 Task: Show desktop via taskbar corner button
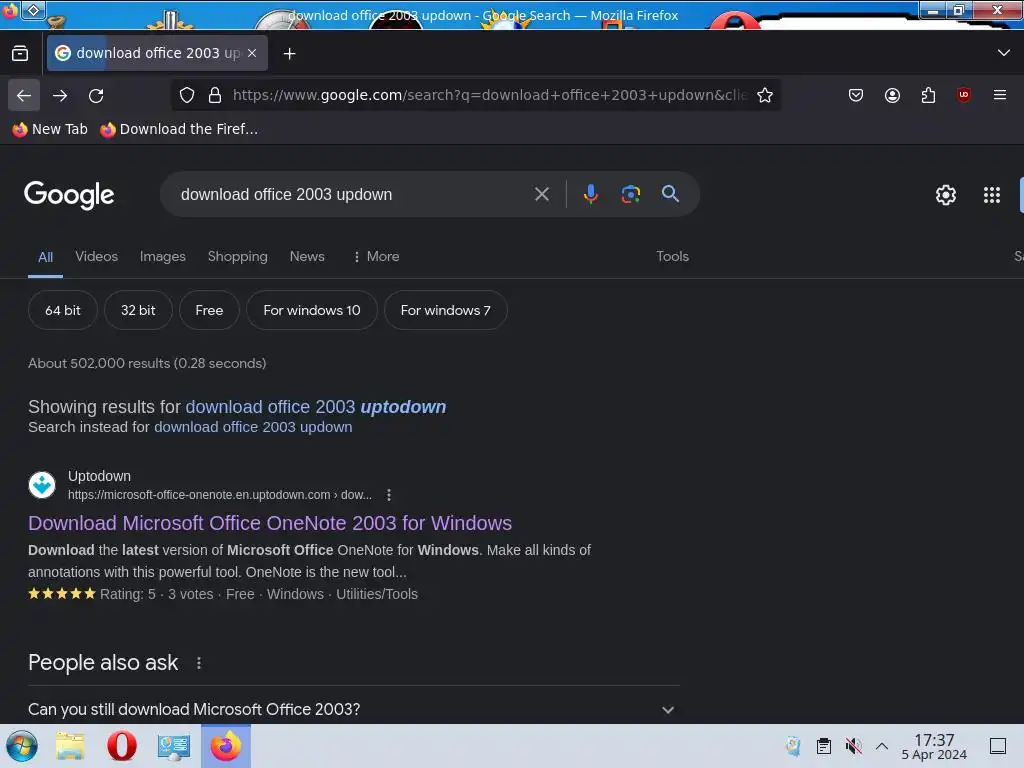(x=998, y=746)
